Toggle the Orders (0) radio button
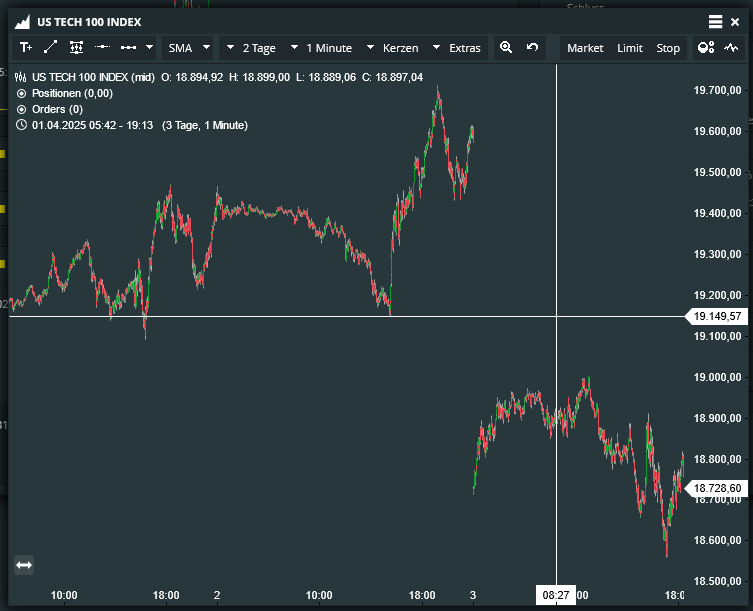This screenshot has width=753, height=611. 22,109
